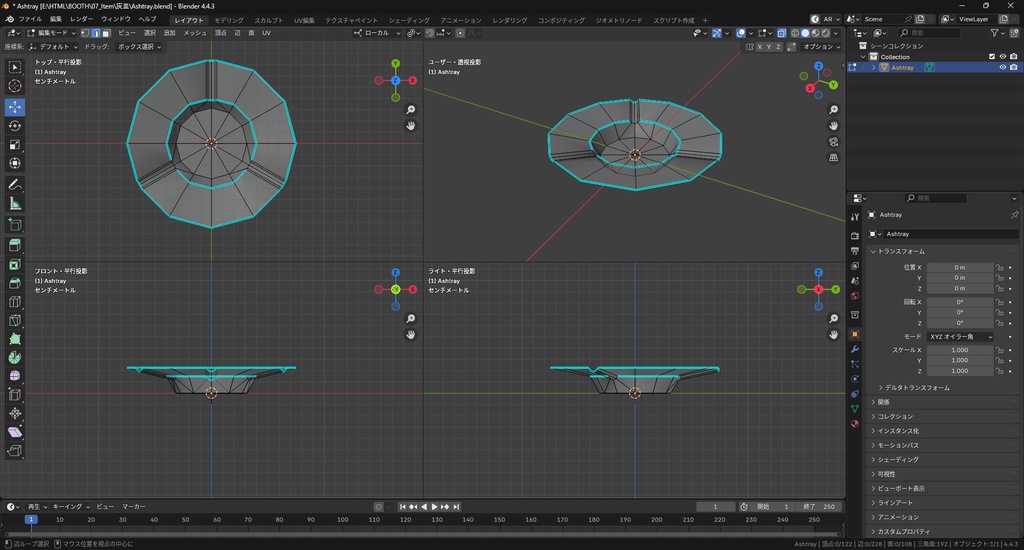Open the 編集モード mode dropdown
This screenshot has height=550, width=1024.
(52, 33)
